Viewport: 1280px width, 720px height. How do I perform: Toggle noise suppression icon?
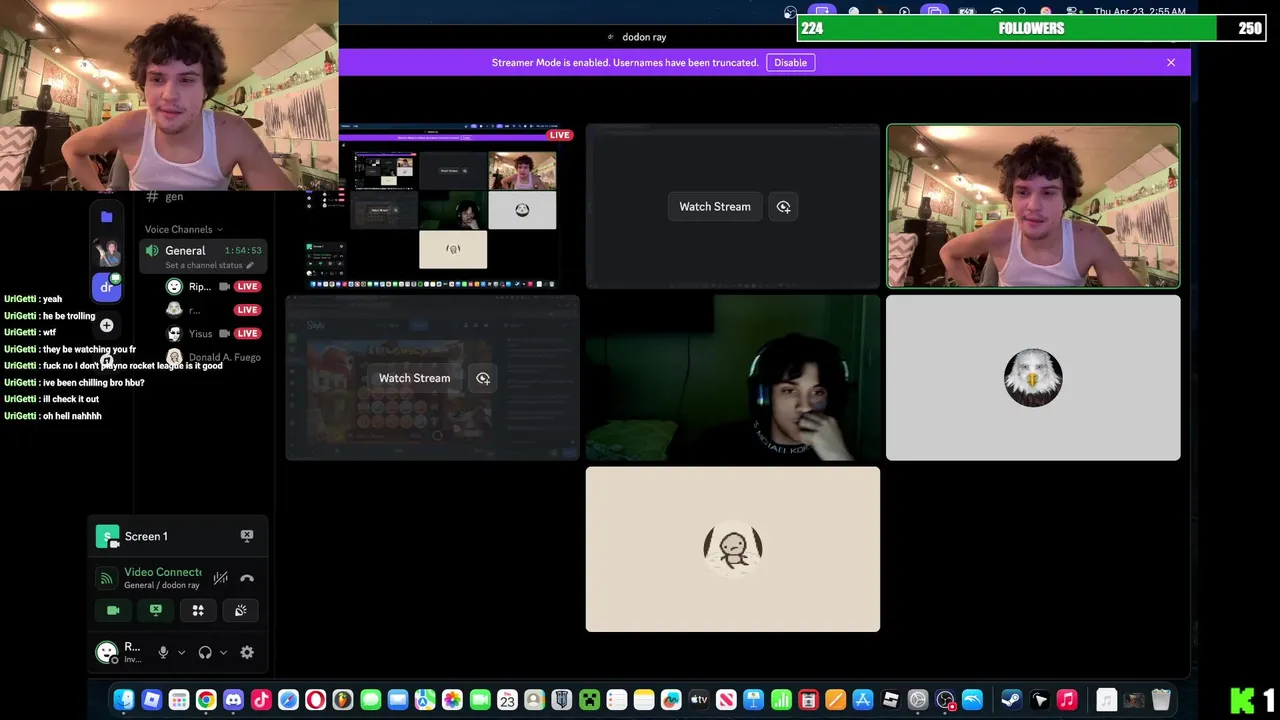click(221, 578)
